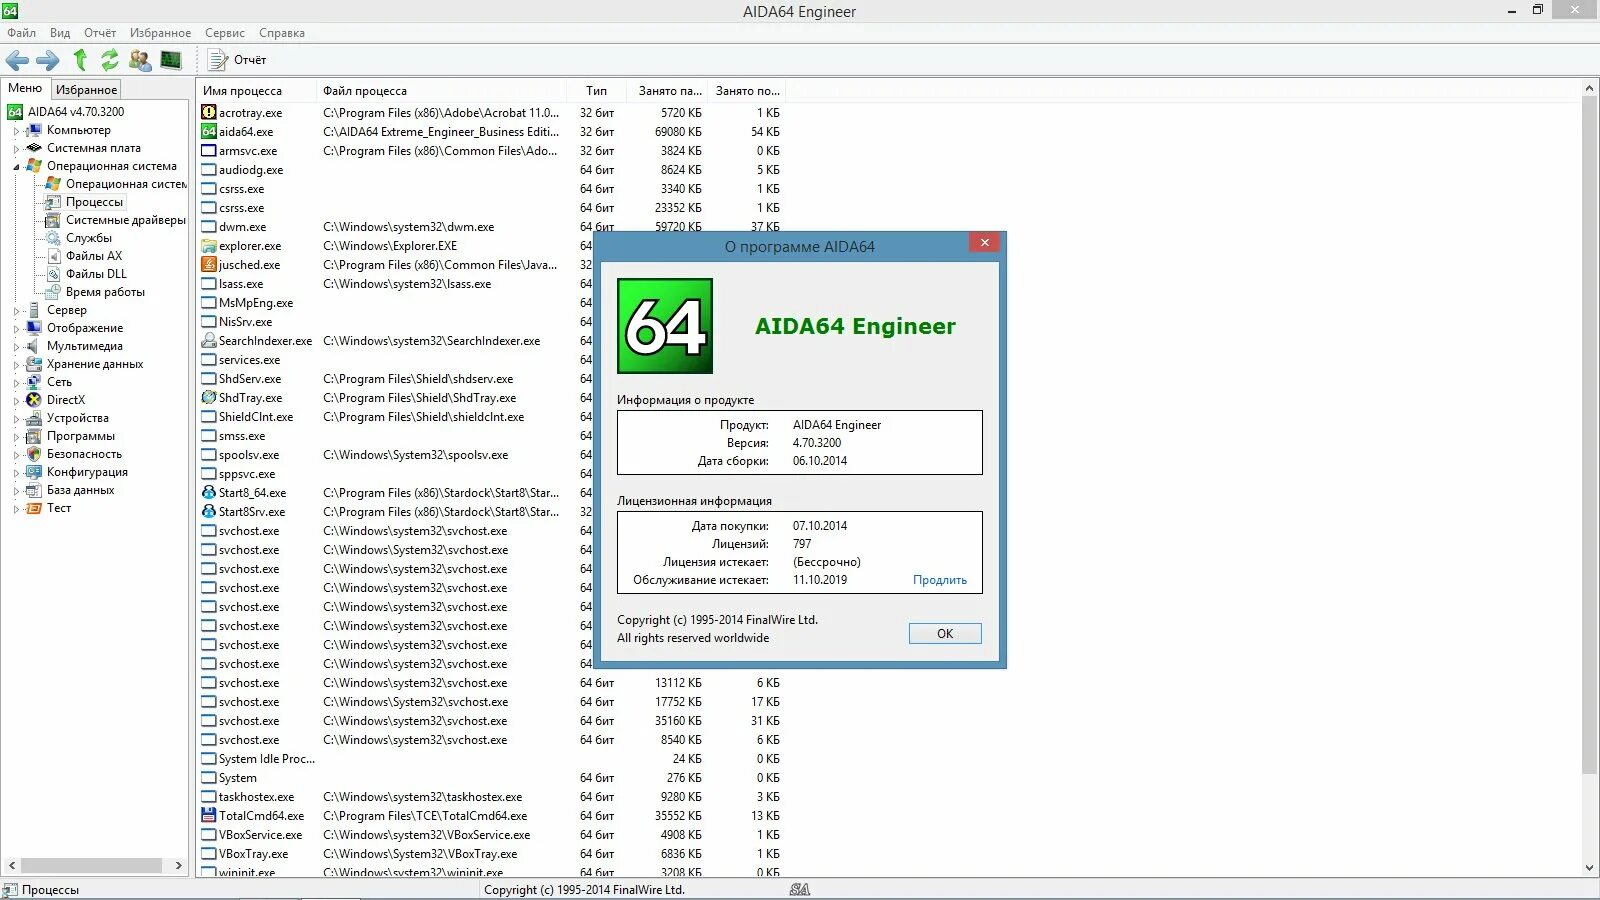
Task: Close the О программе AIDA64 dialog
Action: pos(984,243)
